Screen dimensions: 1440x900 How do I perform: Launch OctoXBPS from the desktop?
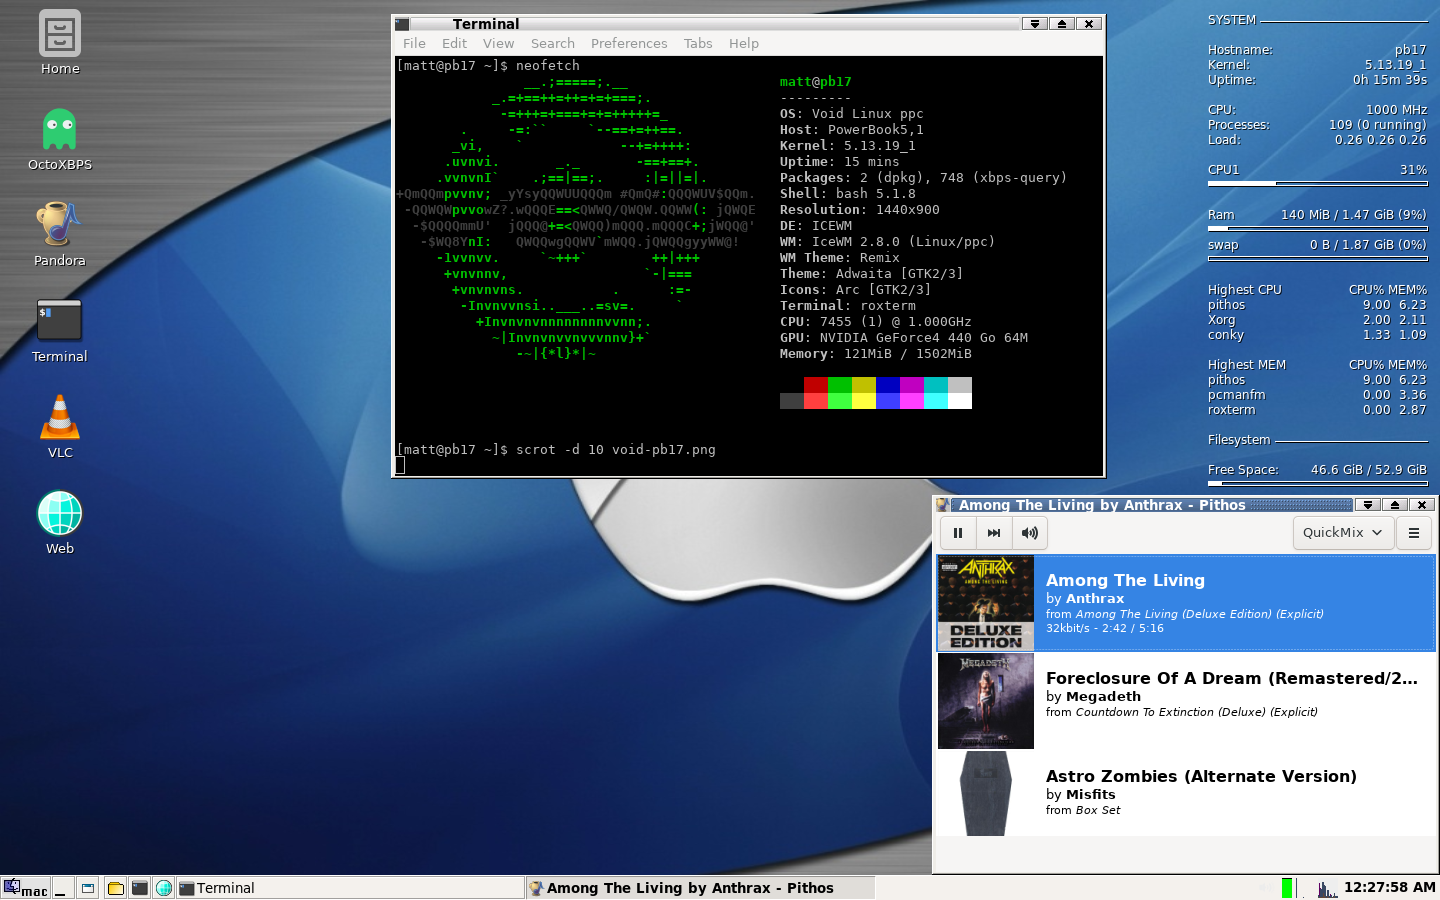[60, 138]
